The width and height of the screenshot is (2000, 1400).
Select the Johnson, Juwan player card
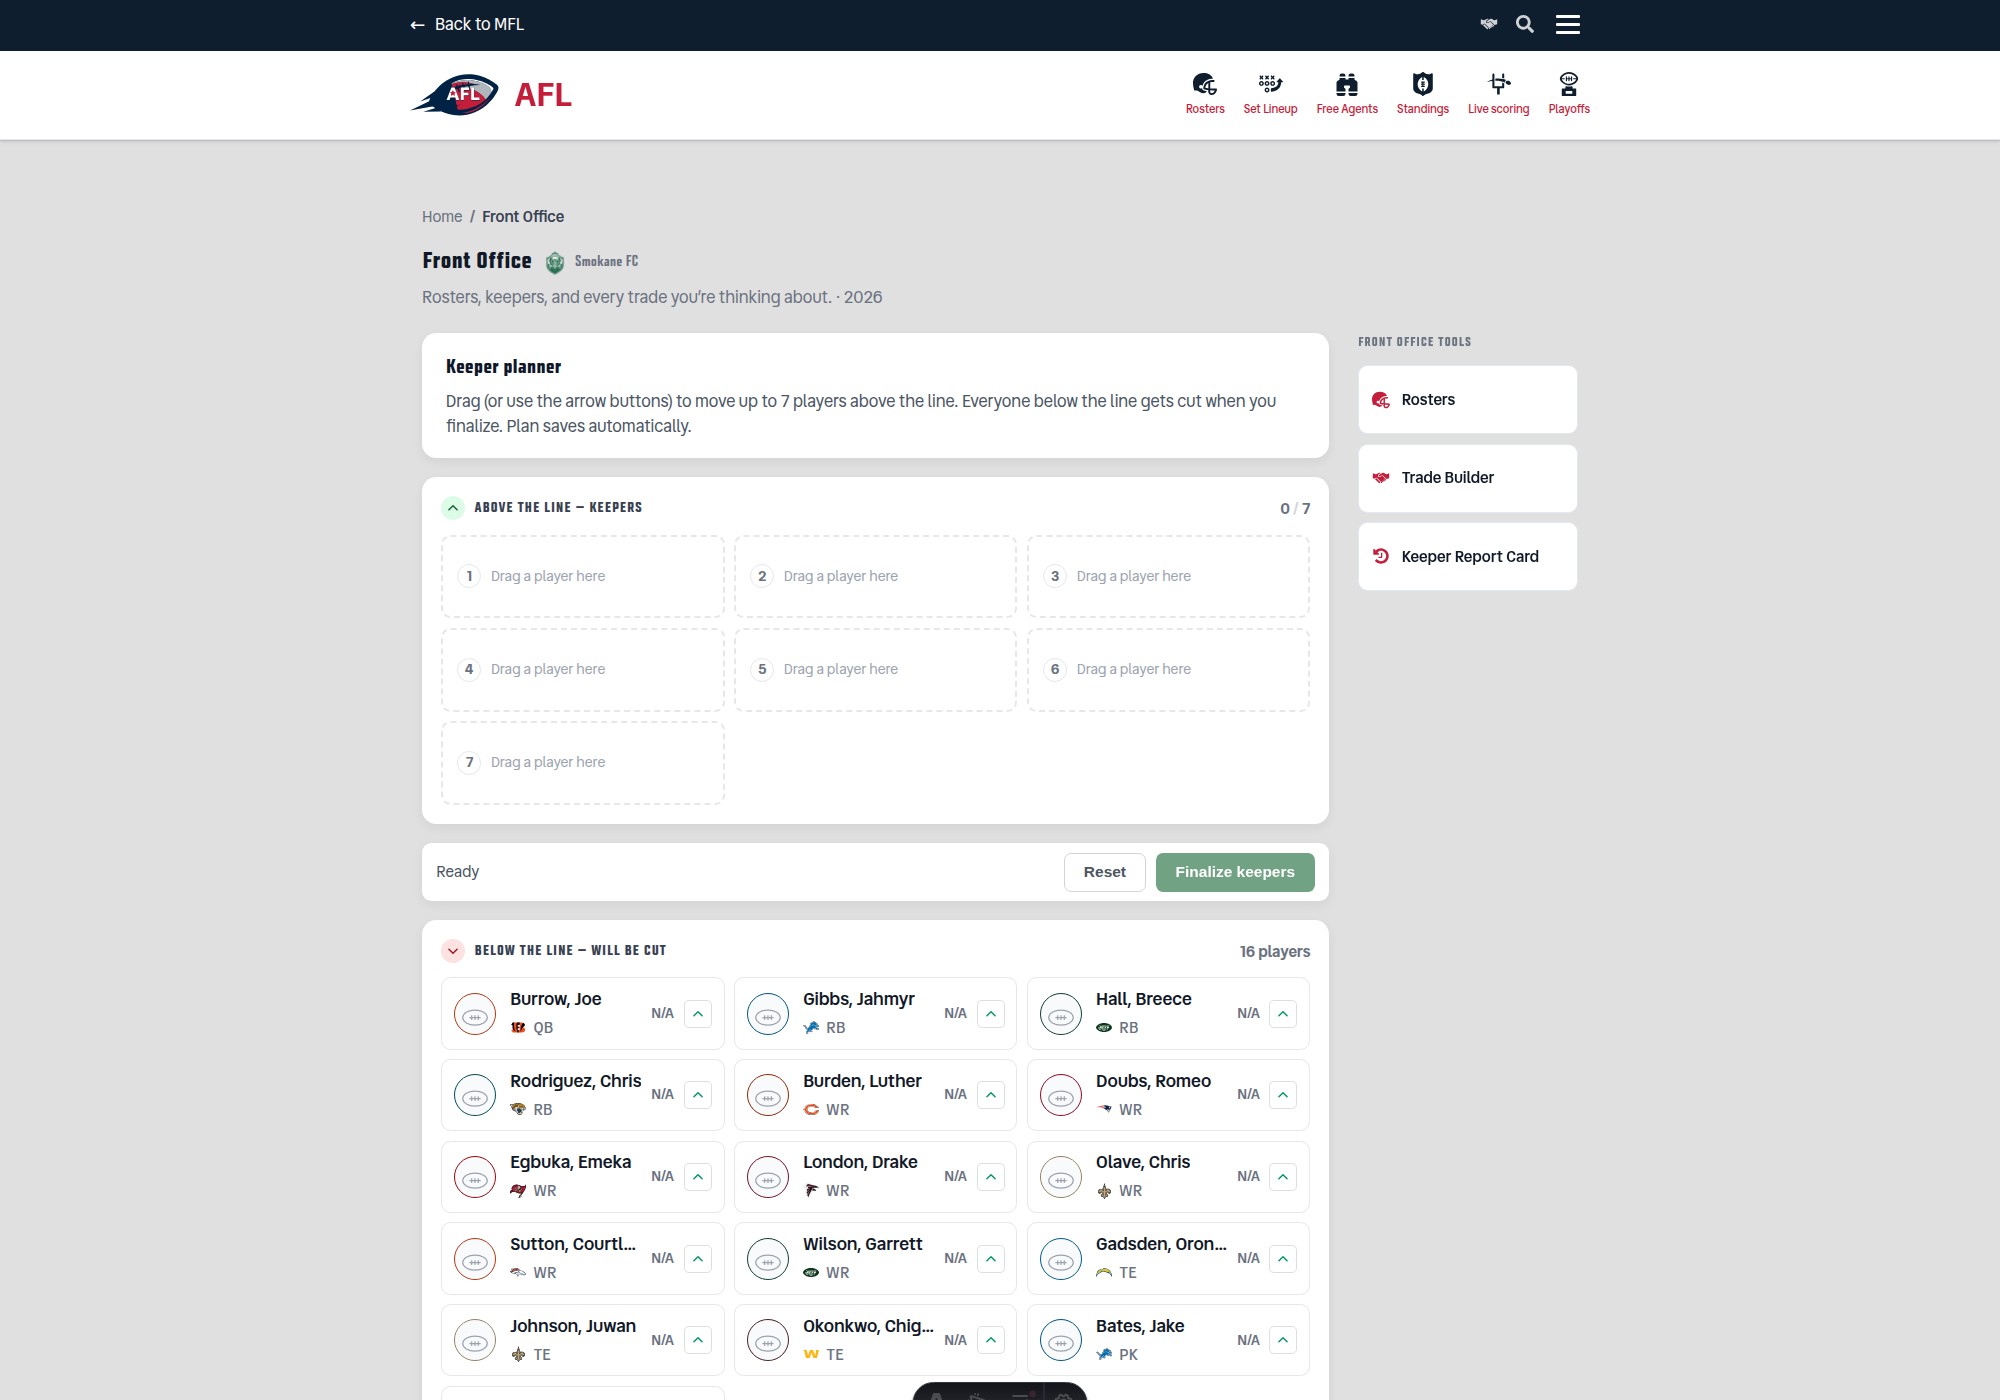[583, 1340]
